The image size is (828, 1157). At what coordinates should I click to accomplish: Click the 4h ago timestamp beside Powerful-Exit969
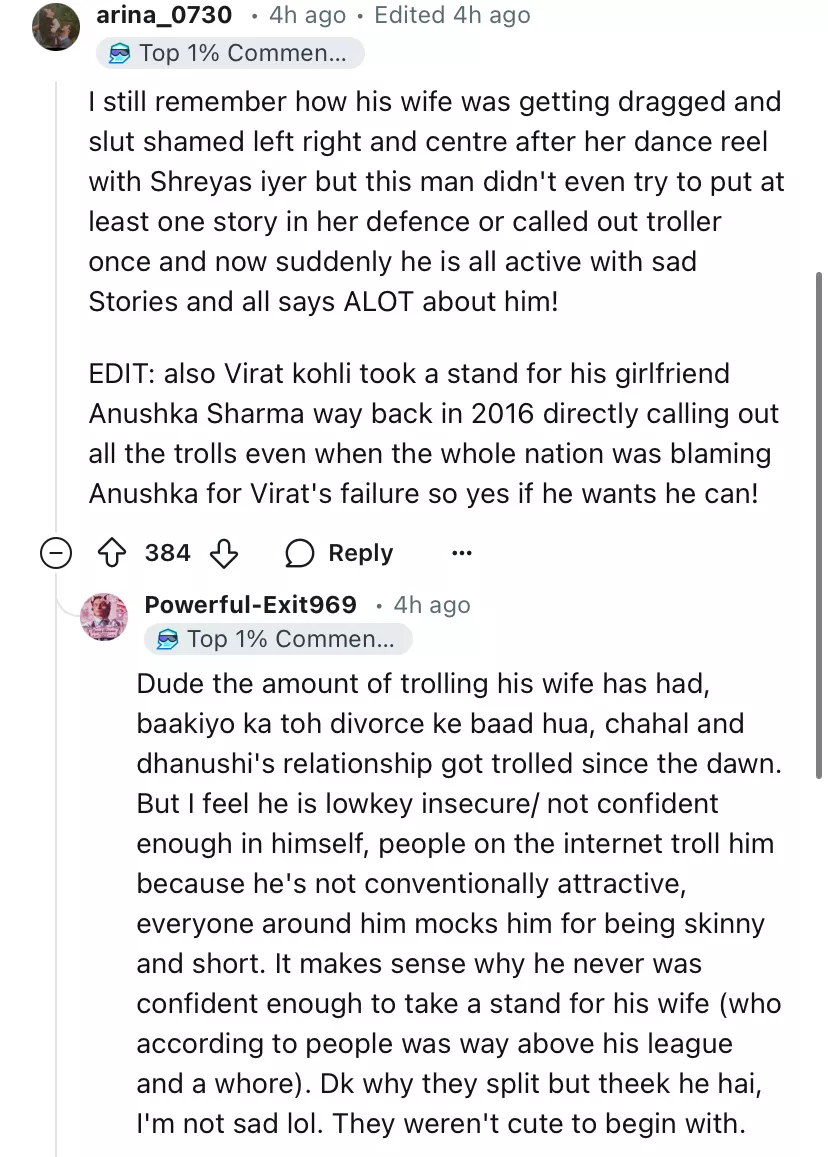[432, 605]
